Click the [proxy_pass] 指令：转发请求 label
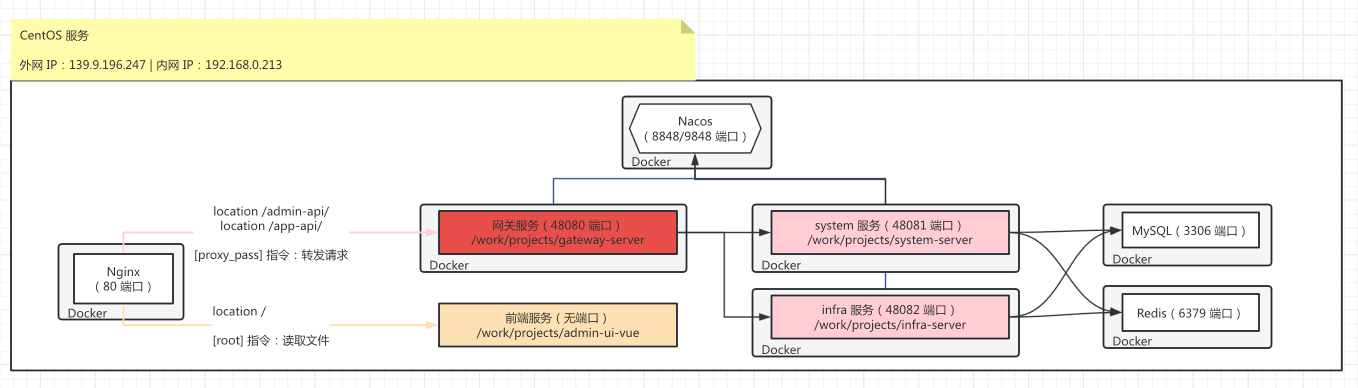The width and height of the screenshot is (1358, 388). pyautogui.click(x=271, y=256)
